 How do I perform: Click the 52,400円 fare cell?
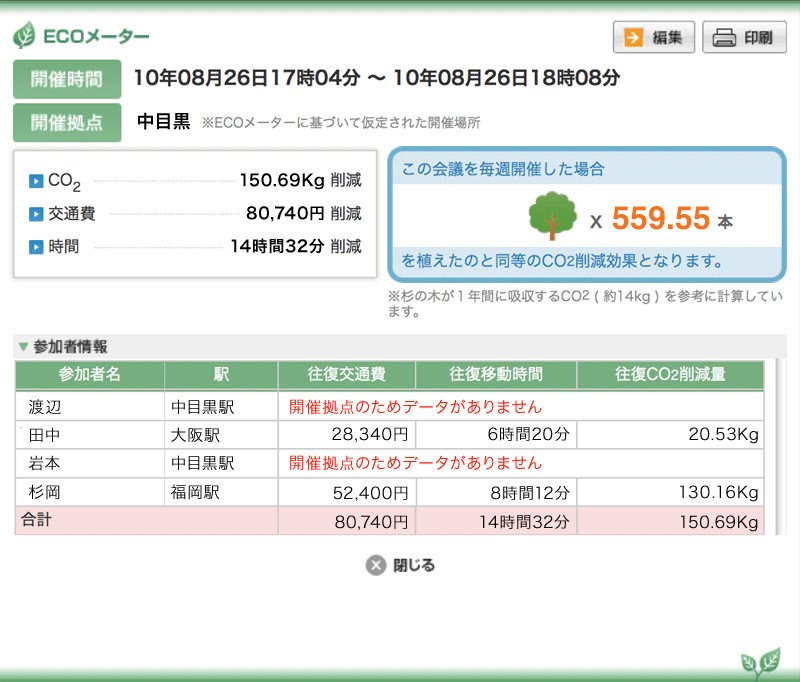coord(347,492)
